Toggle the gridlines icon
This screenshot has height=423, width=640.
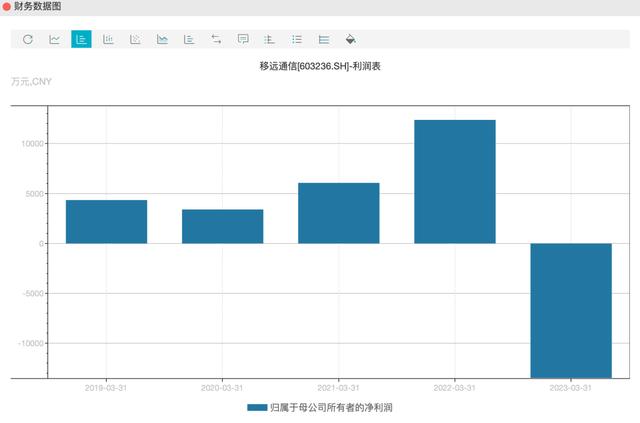pyautogui.click(x=324, y=39)
